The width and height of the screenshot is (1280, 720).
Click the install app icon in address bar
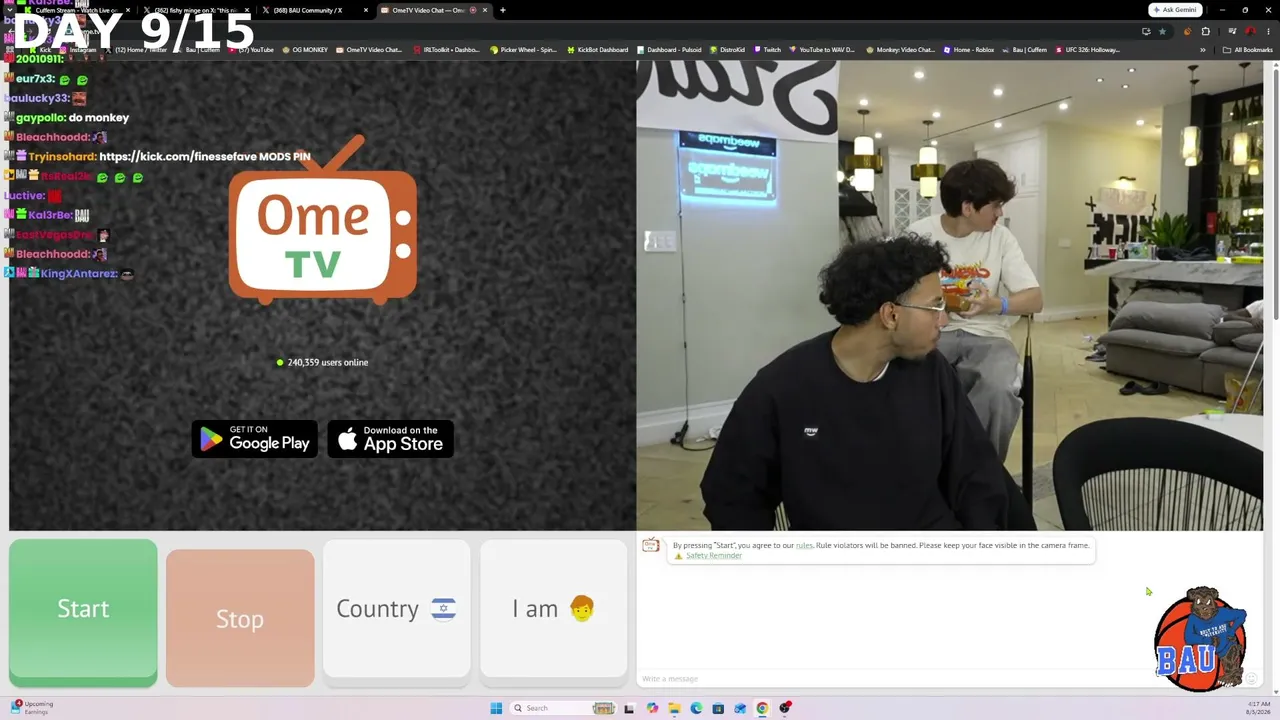[x=1146, y=31]
